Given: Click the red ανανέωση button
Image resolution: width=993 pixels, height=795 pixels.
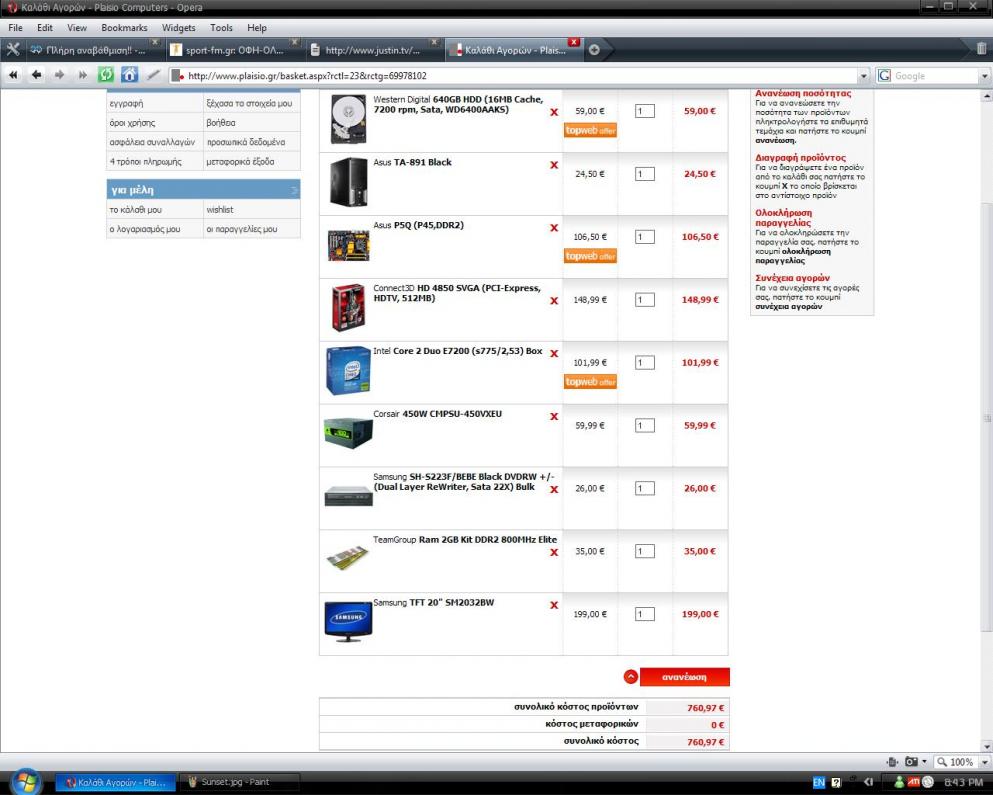Looking at the screenshot, I should pyautogui.click(x=685, y=677).
